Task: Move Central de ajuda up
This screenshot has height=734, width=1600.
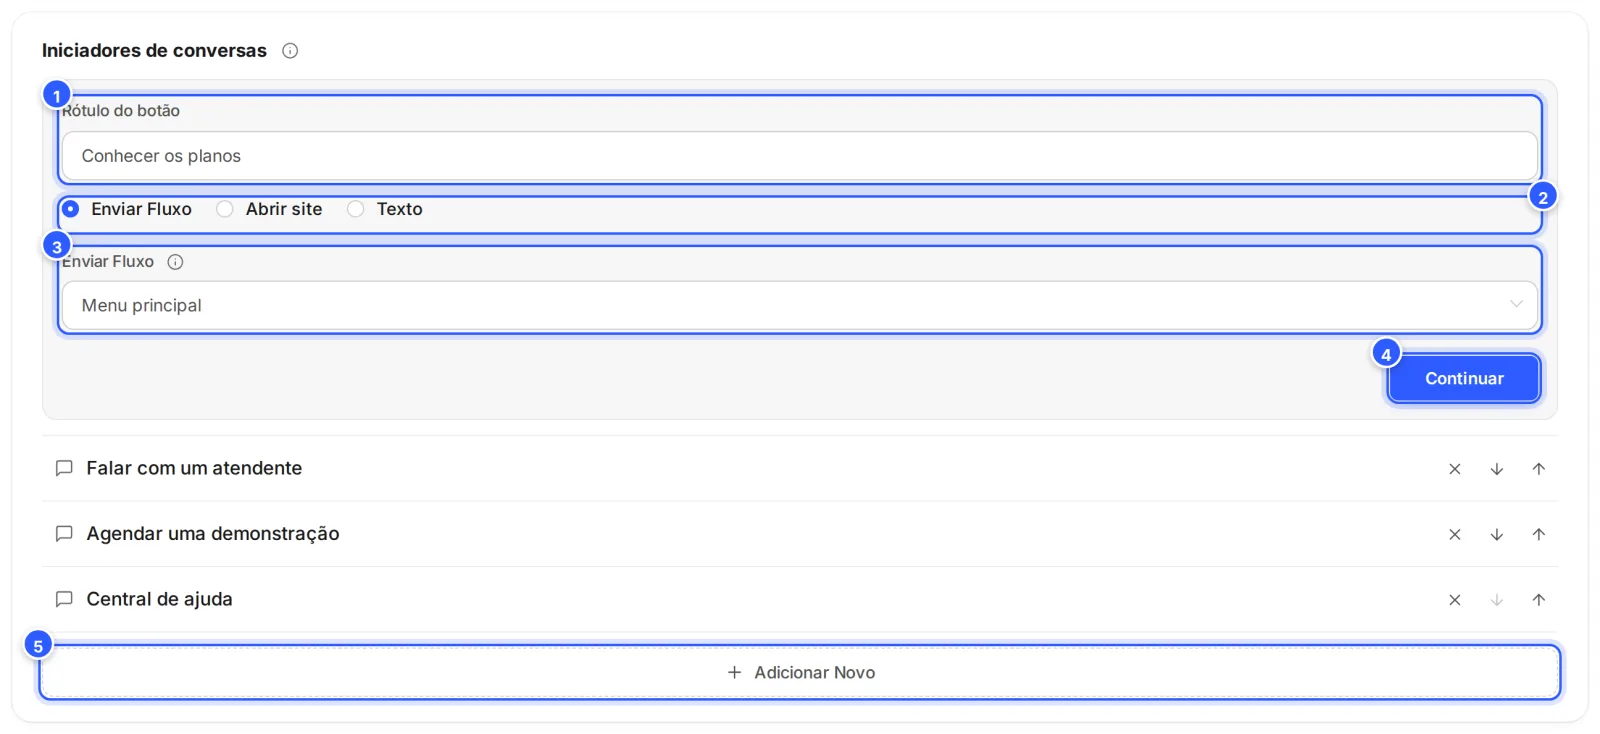Action: pos(1539,600)
